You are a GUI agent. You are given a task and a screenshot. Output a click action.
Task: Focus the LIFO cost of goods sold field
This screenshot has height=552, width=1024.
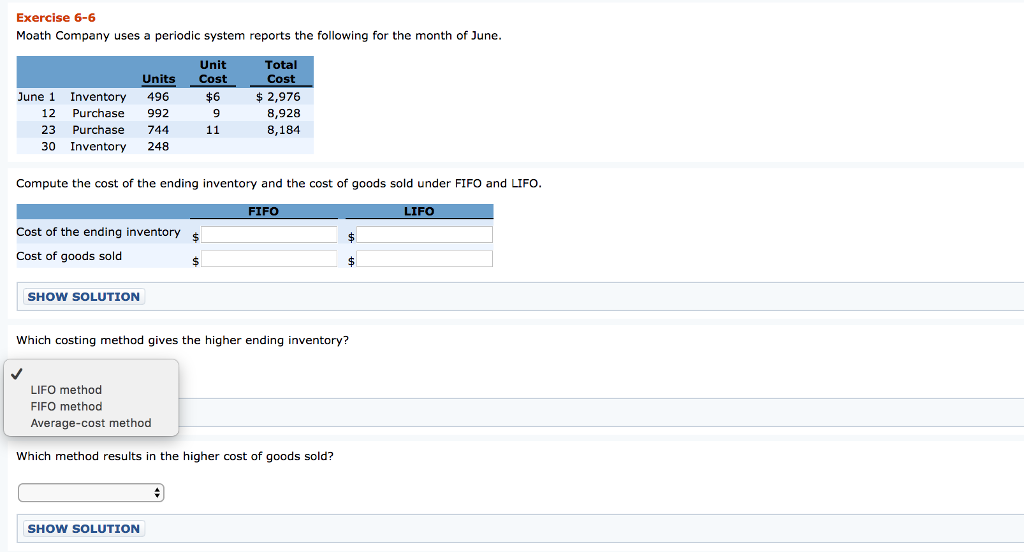tap(426, 259)
